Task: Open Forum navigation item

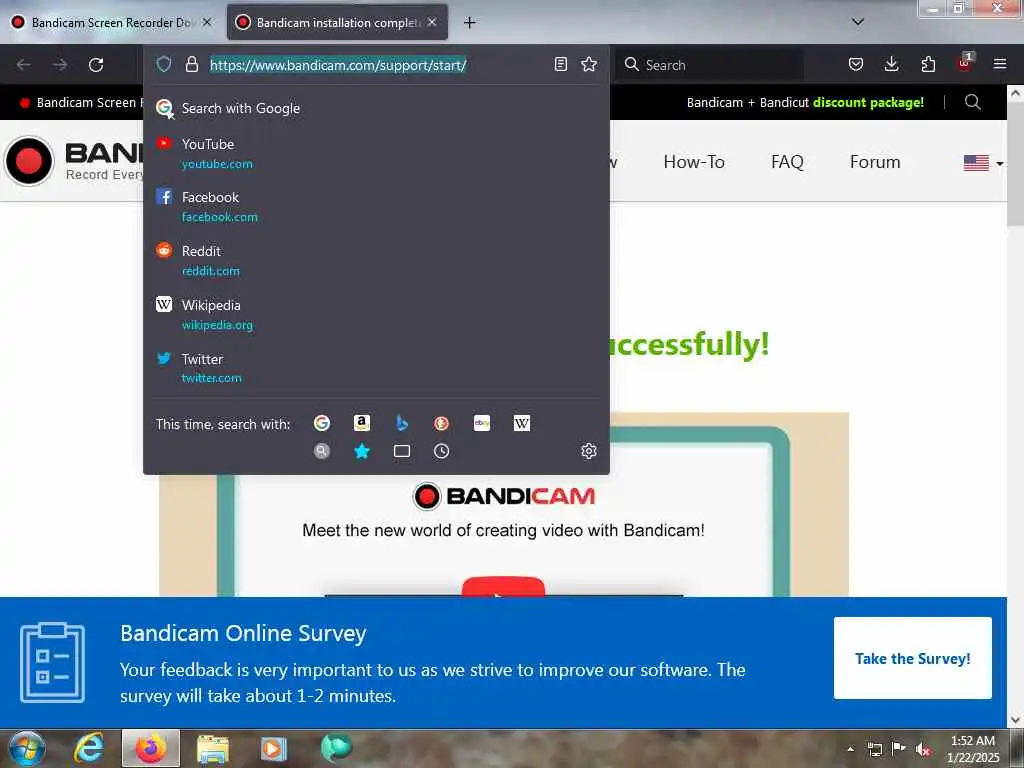Action: 874,162
